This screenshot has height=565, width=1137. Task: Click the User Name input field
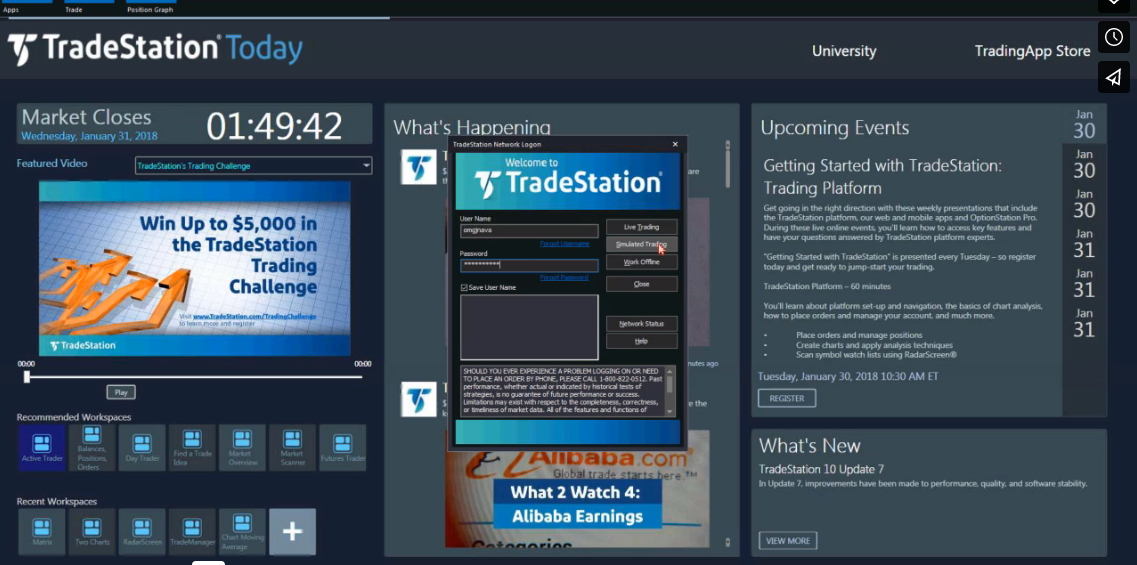click(529, 231)
